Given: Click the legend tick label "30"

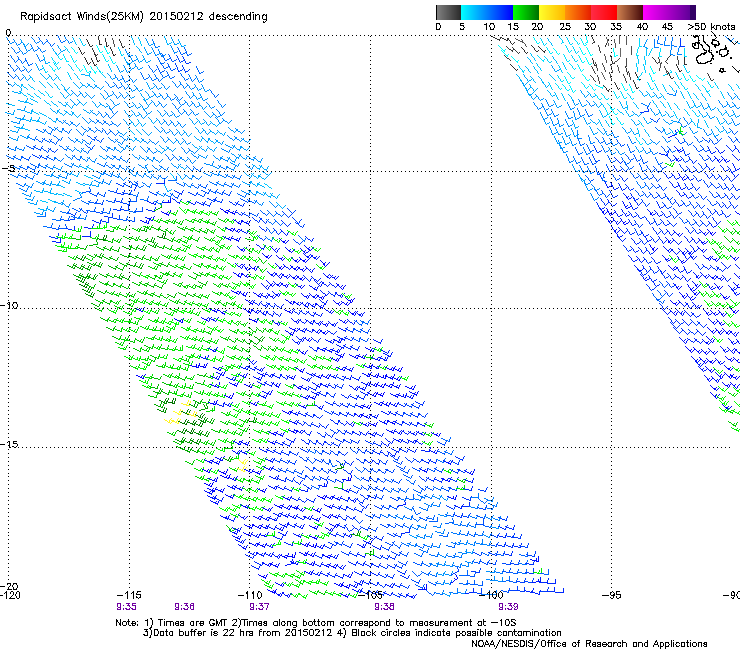Looking at the screenshot, I should (590, 27).
